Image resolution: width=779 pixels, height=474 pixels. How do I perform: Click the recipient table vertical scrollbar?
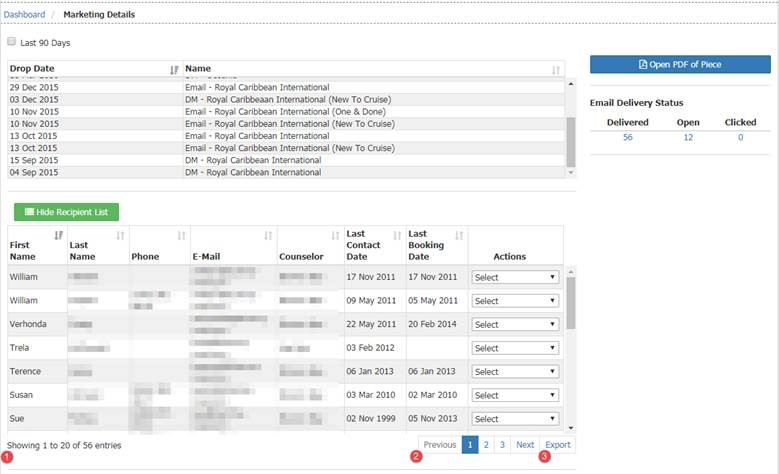click(x=570, y=302)
